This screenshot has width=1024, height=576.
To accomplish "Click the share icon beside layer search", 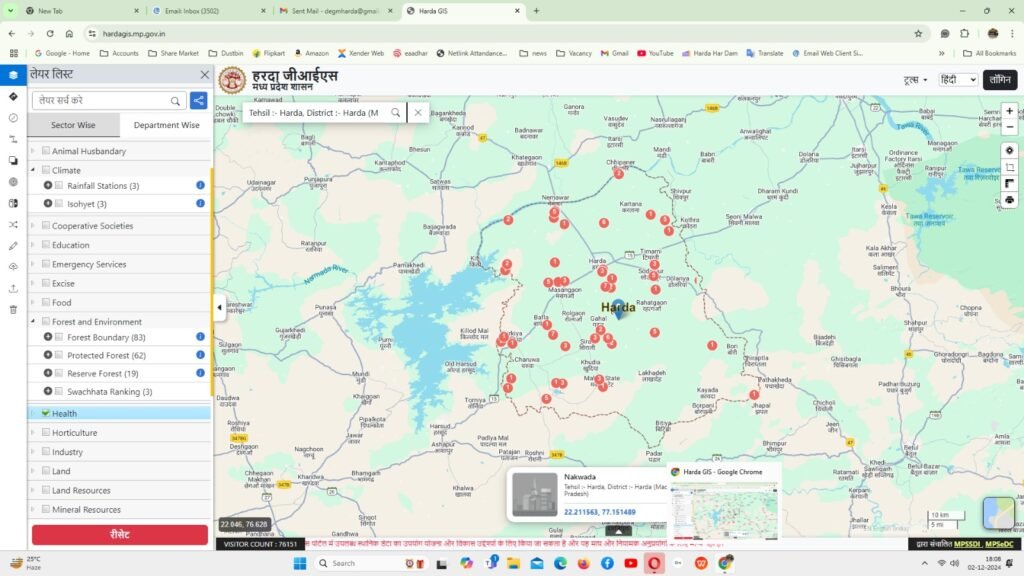I will [x=199, y=100].
